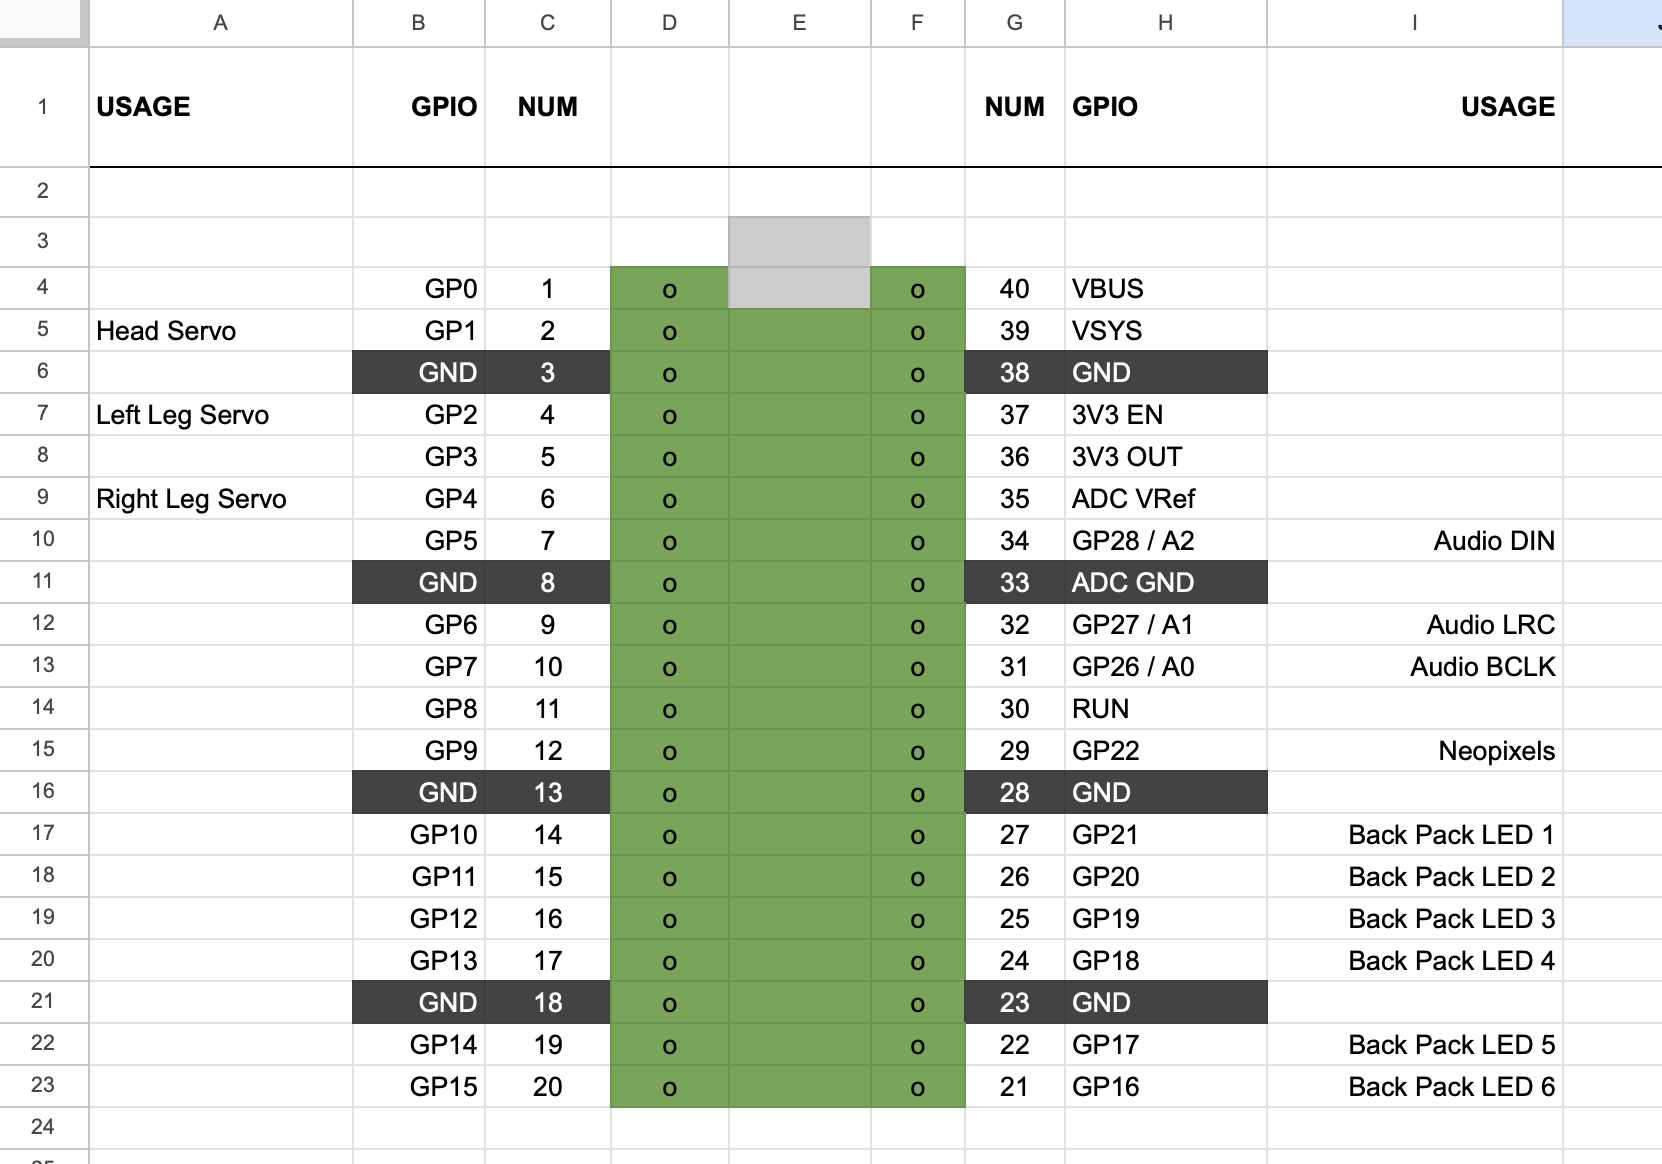The width and height of the screenshot is (1662, 1164).
Task: Select the Audio BCLK cell
Action: (x=1414, y=666)
